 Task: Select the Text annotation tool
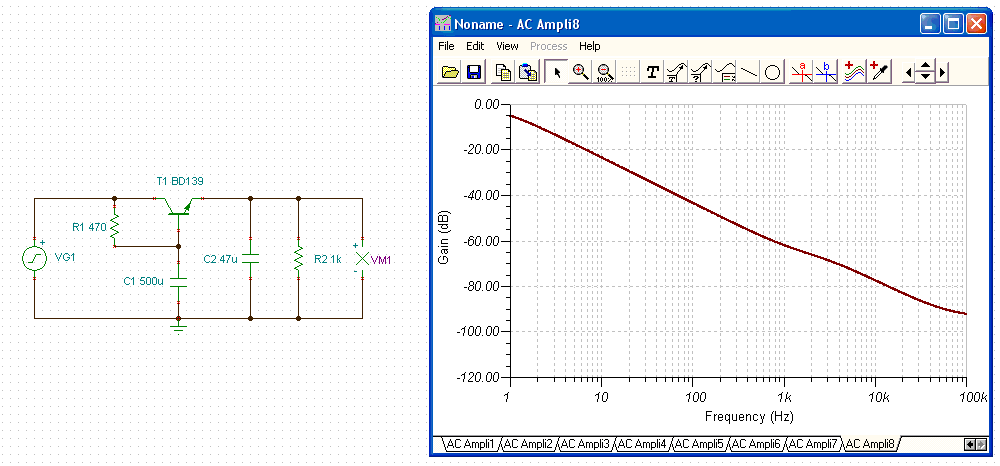pos(652,72)
